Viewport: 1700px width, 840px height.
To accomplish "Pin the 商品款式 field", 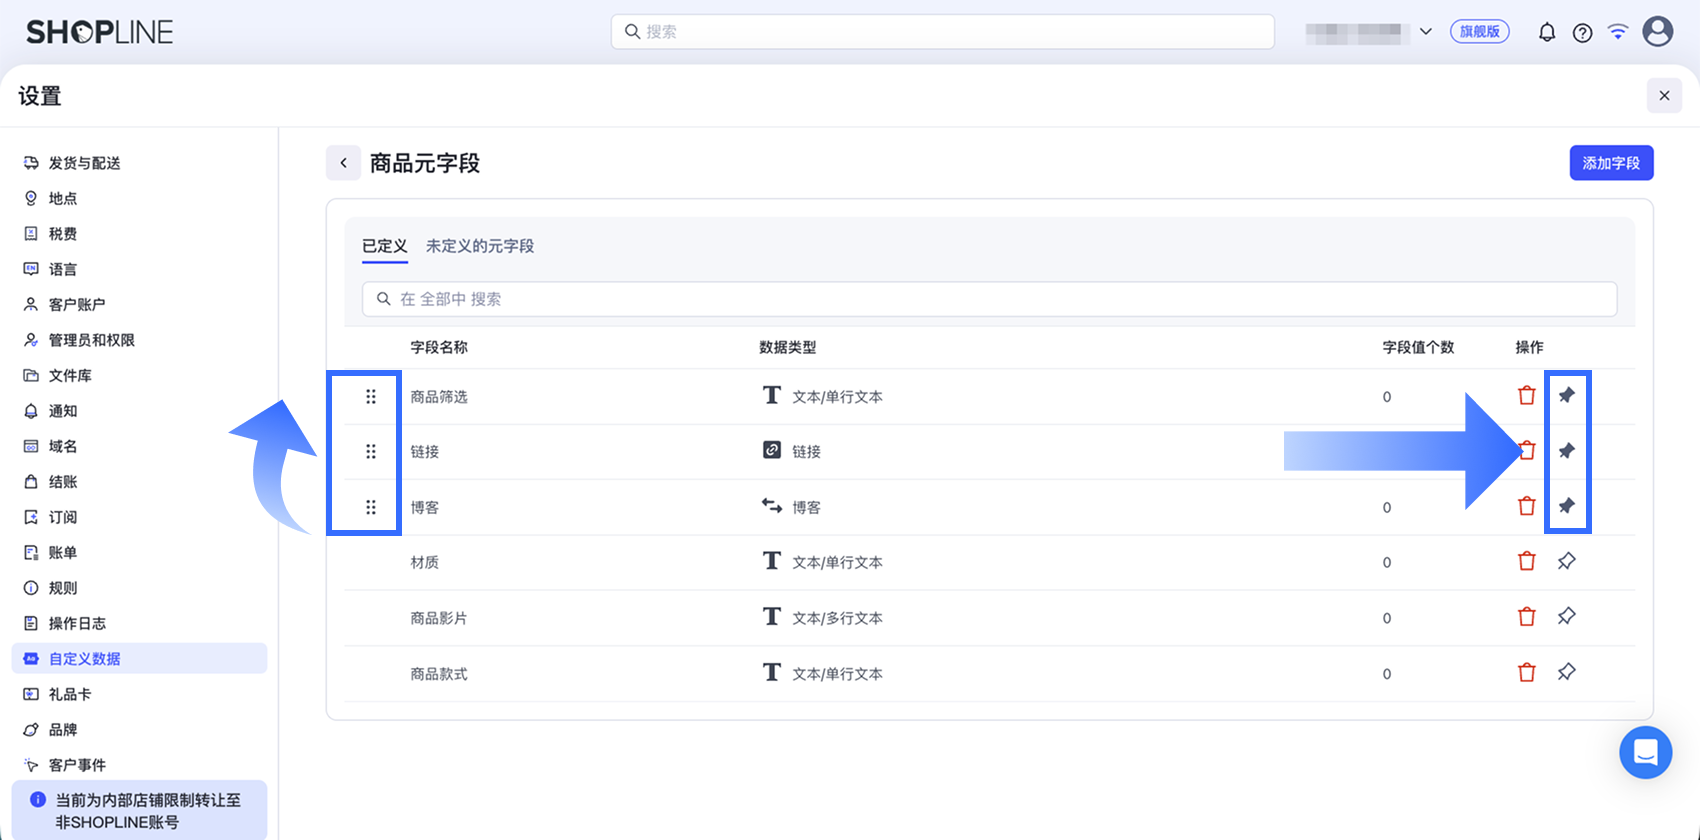I will [1567, 672].
